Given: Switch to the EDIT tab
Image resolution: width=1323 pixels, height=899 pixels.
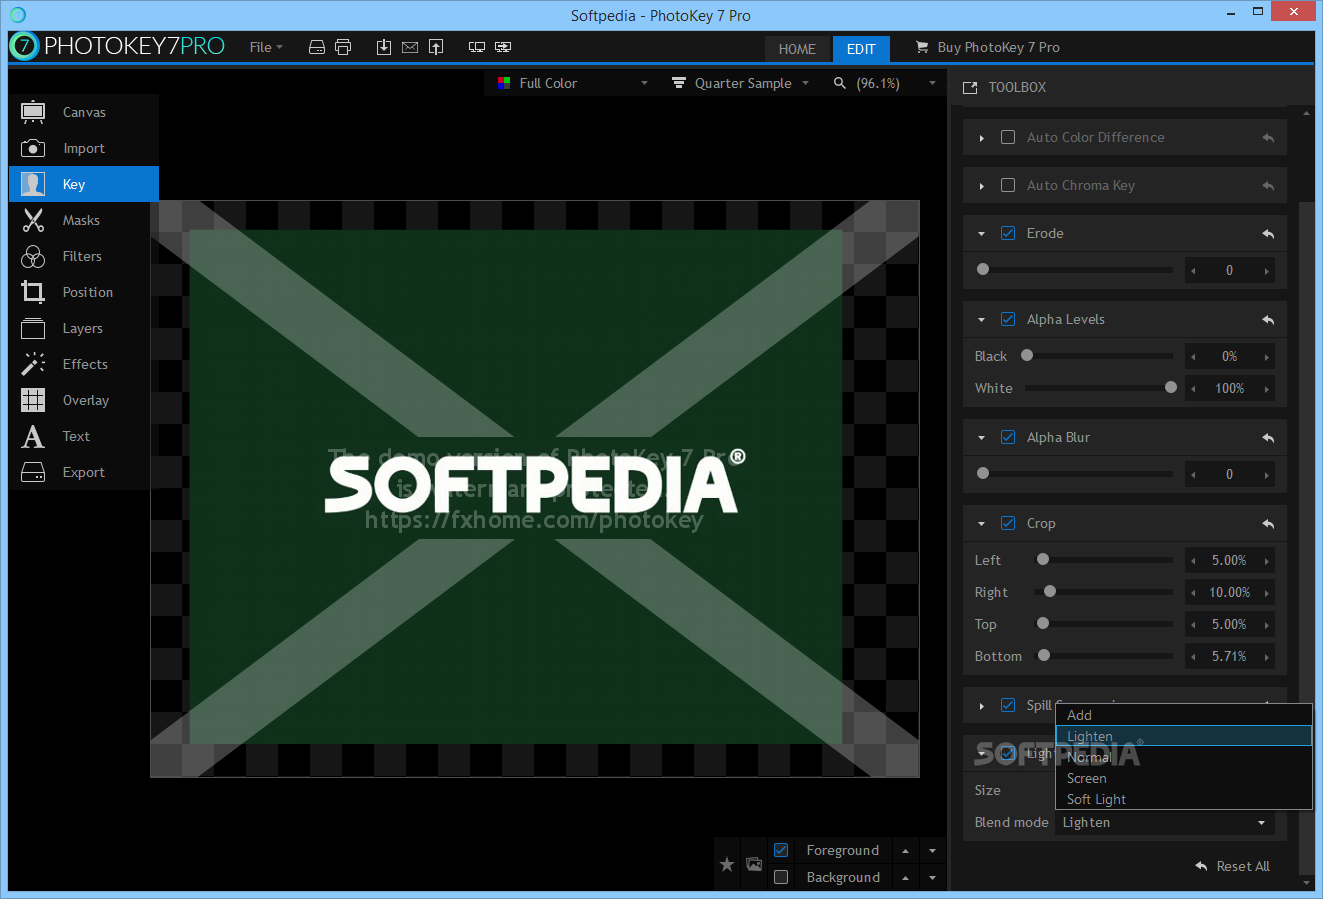Looking at the screenshot, I should click(x=861, y=49).
